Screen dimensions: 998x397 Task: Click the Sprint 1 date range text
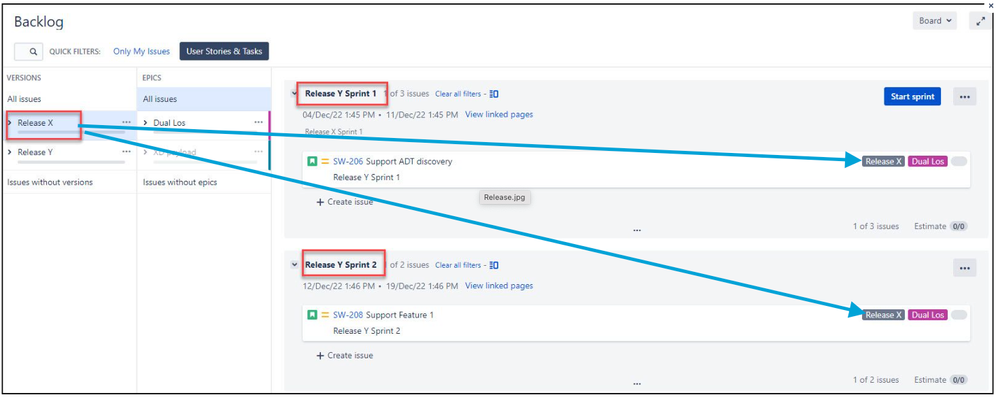[381, 115]
